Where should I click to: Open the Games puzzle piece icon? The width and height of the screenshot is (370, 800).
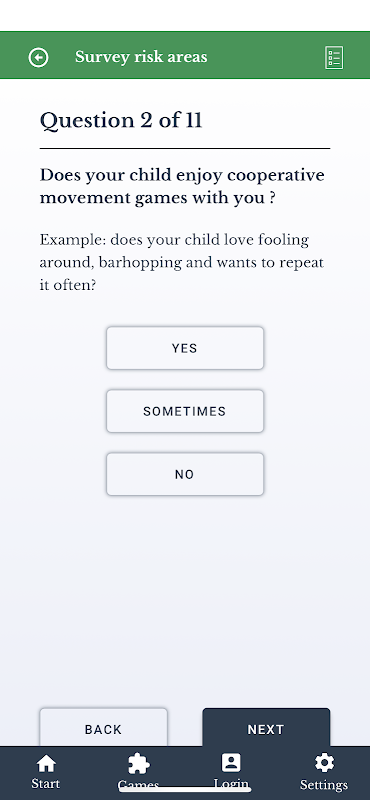pyautogui.click(x=138, y=764)
